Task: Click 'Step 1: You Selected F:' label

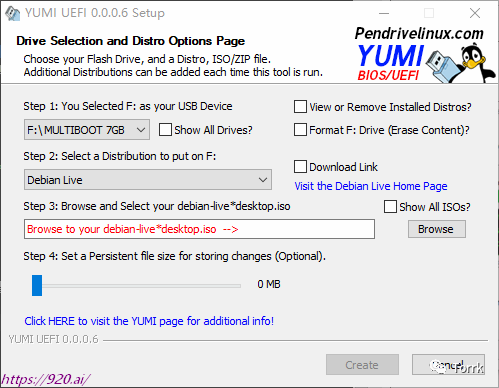Action: [x=128, y=106]
